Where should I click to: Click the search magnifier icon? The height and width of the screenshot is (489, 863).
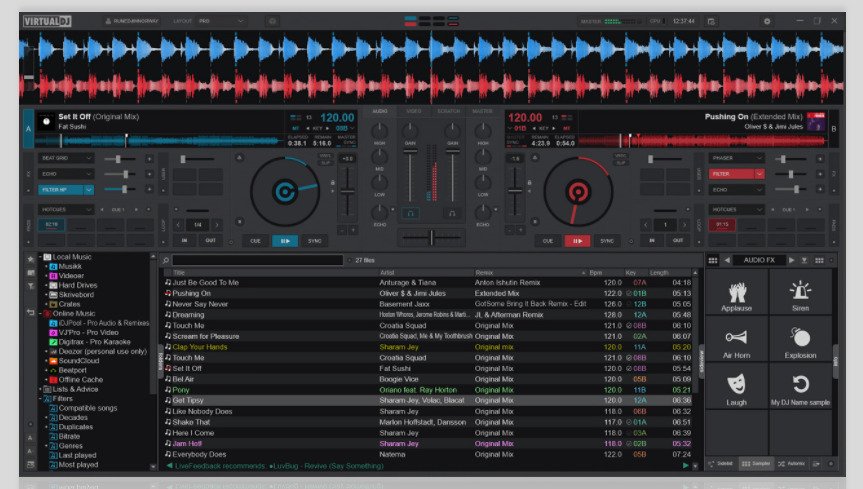click(166, 260)
